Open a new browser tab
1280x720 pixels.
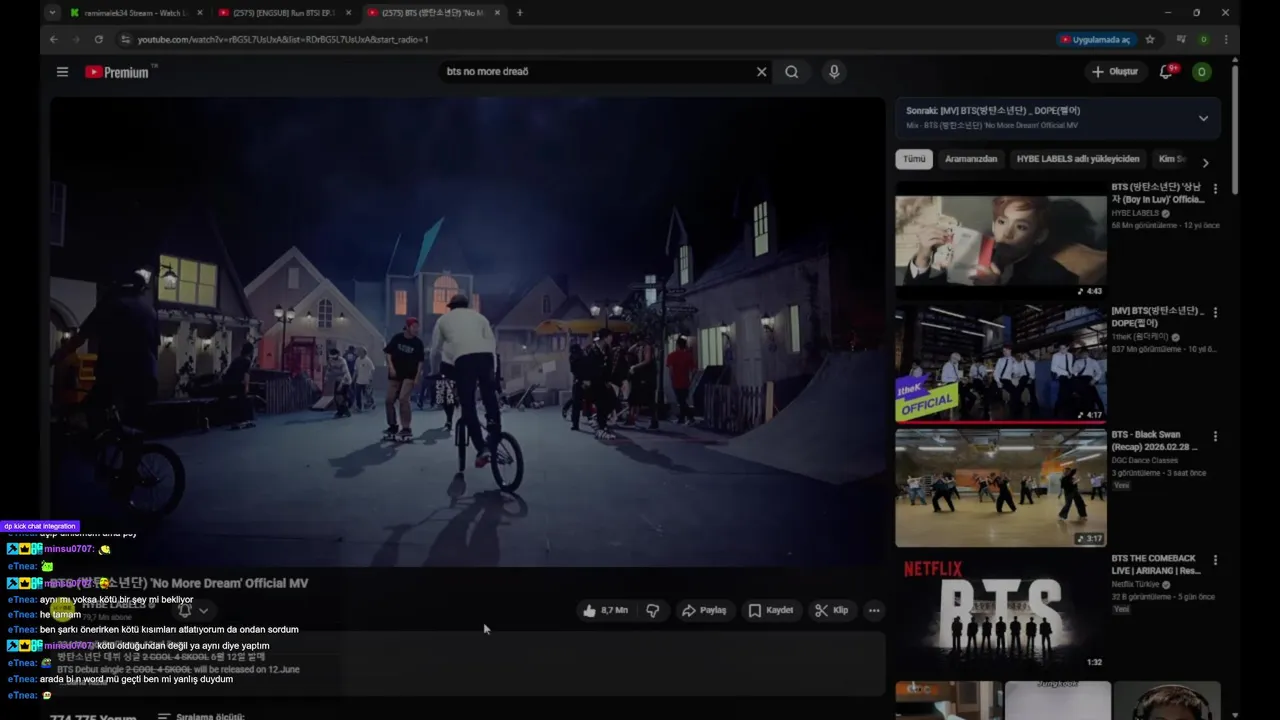coord(519,13)
